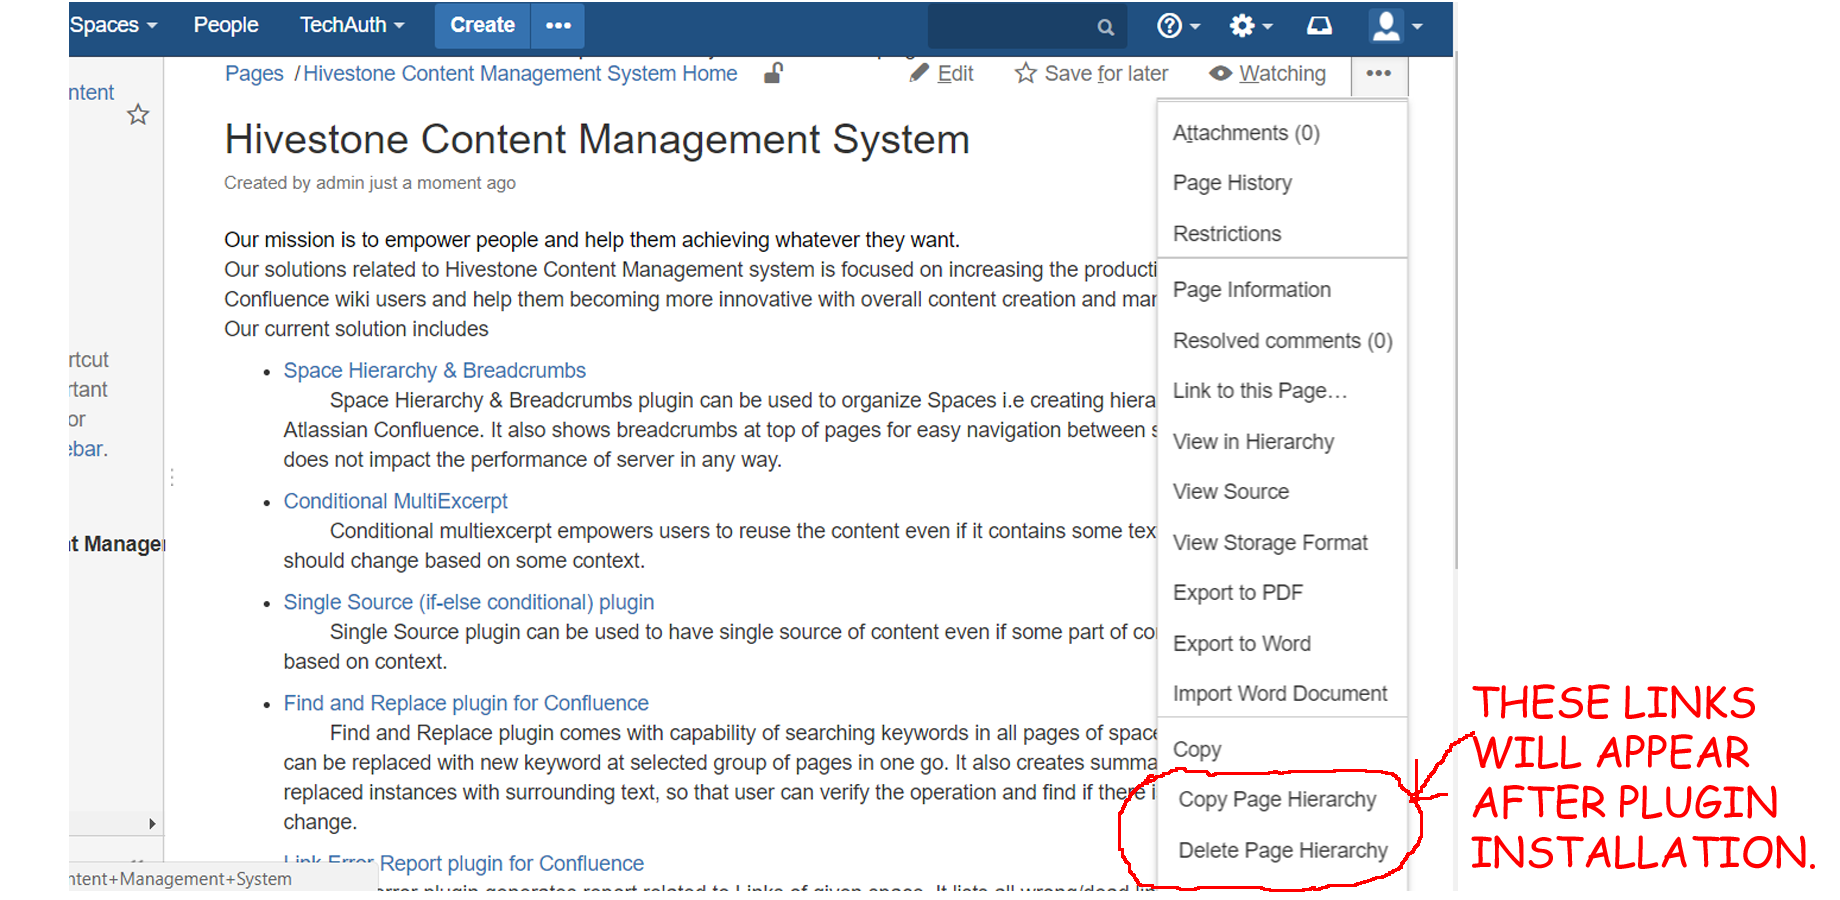Image resolution: width=1840 pixels, height=900 pixels.
Task: Open Conditional MultiExcerpt link
Action: pos(395,502)
